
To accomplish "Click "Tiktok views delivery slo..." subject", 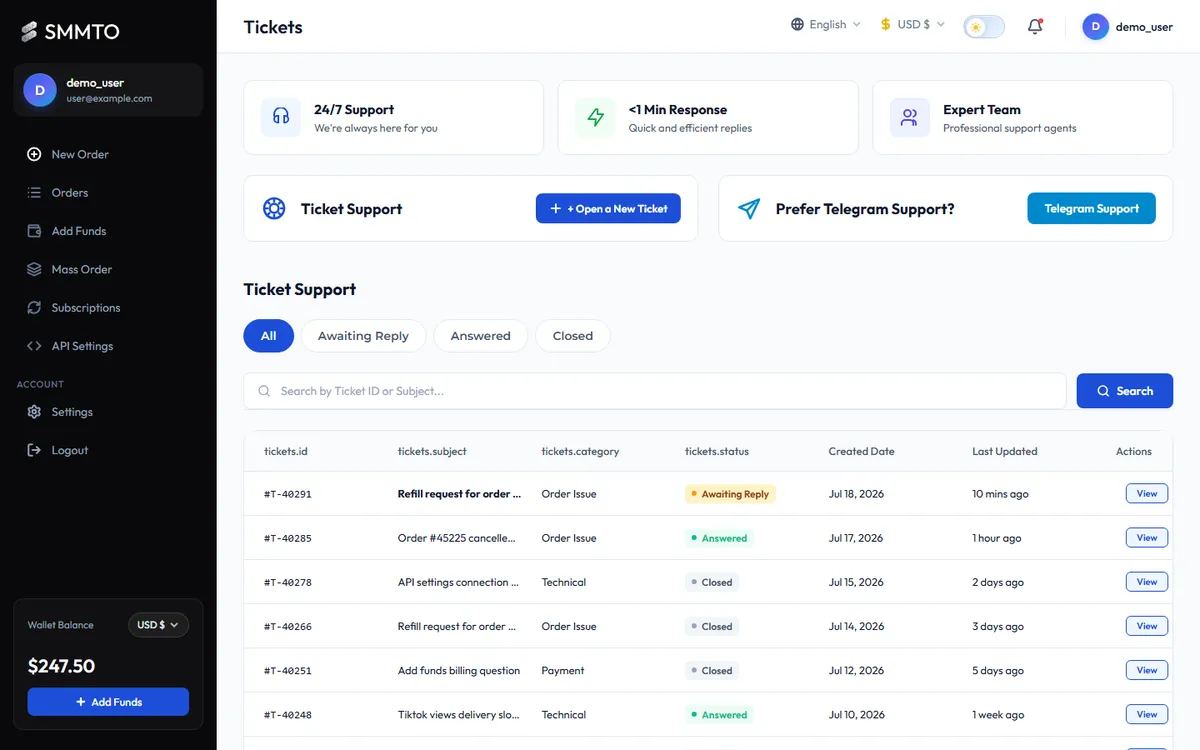I will [x=458, y=715].
